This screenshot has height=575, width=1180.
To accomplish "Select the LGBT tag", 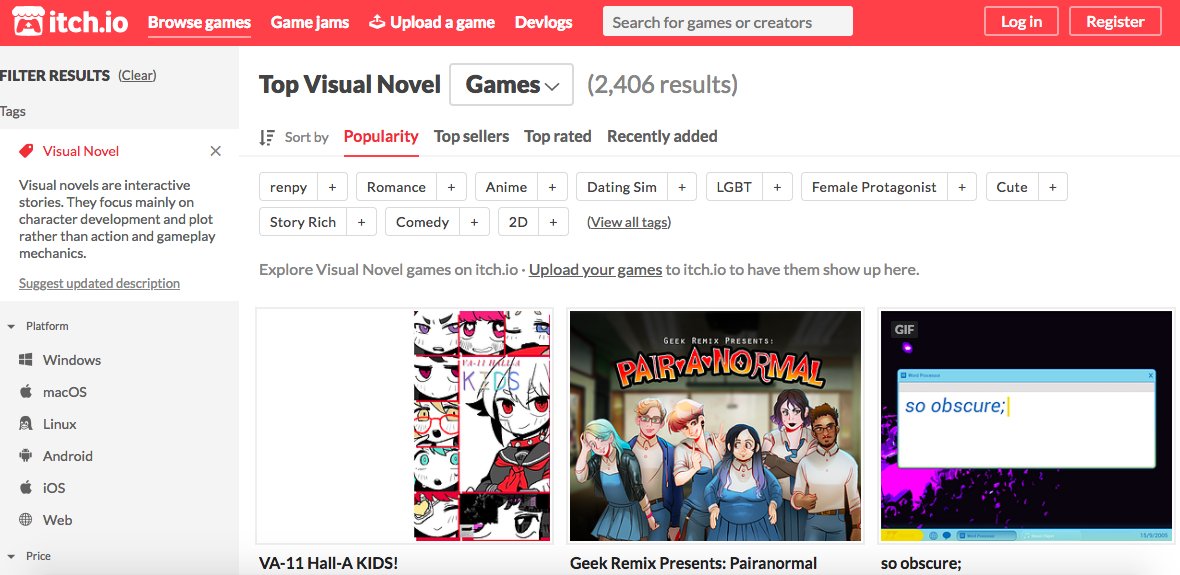I will (734, 187).
